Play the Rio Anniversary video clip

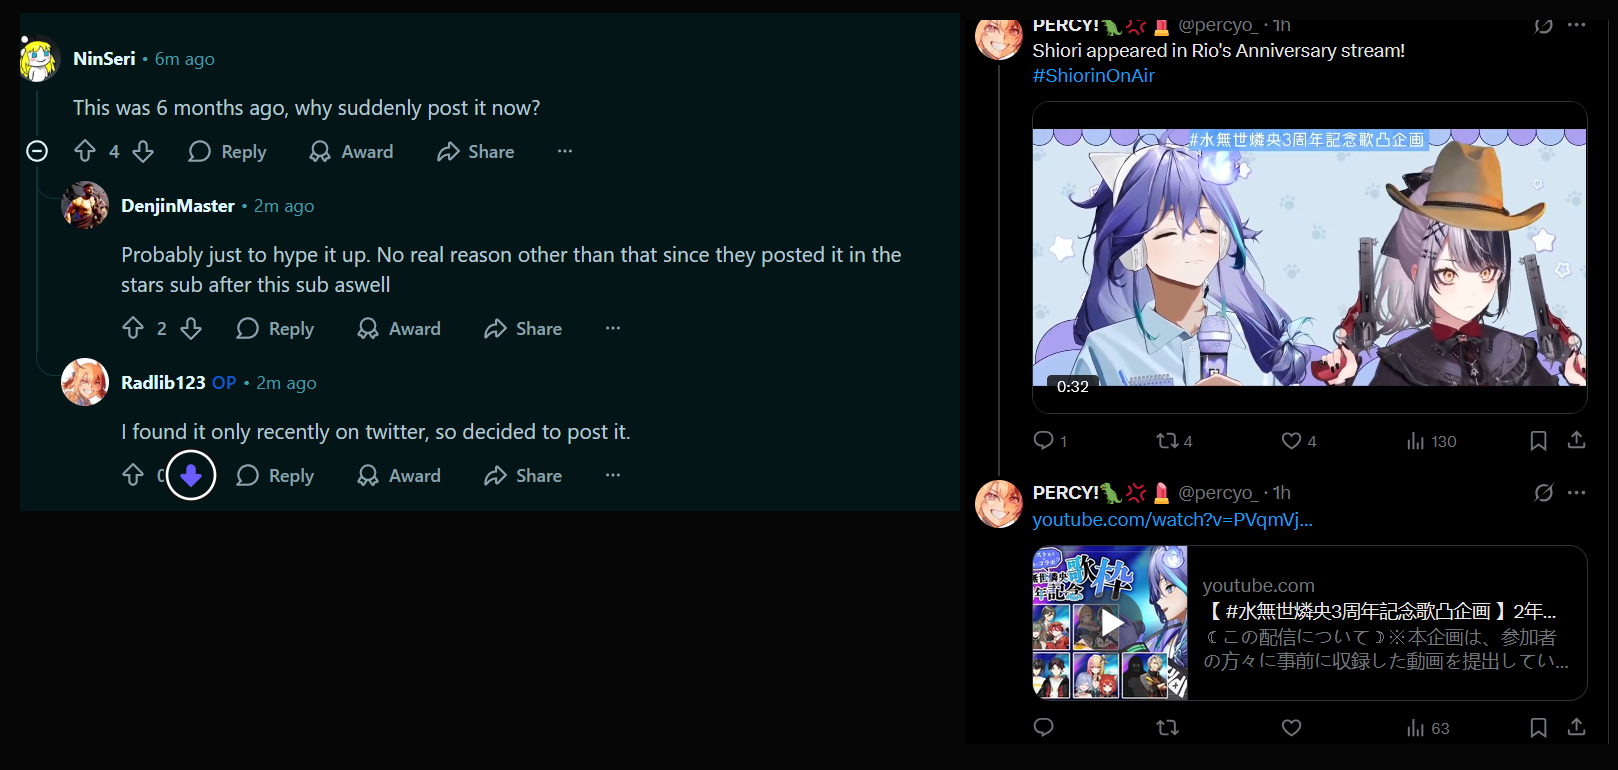[1309, 257]
